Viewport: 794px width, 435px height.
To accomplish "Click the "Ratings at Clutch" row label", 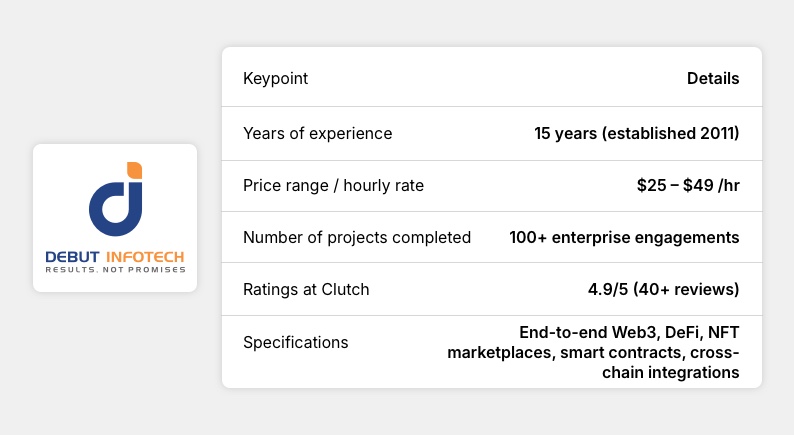I will 306,290.
